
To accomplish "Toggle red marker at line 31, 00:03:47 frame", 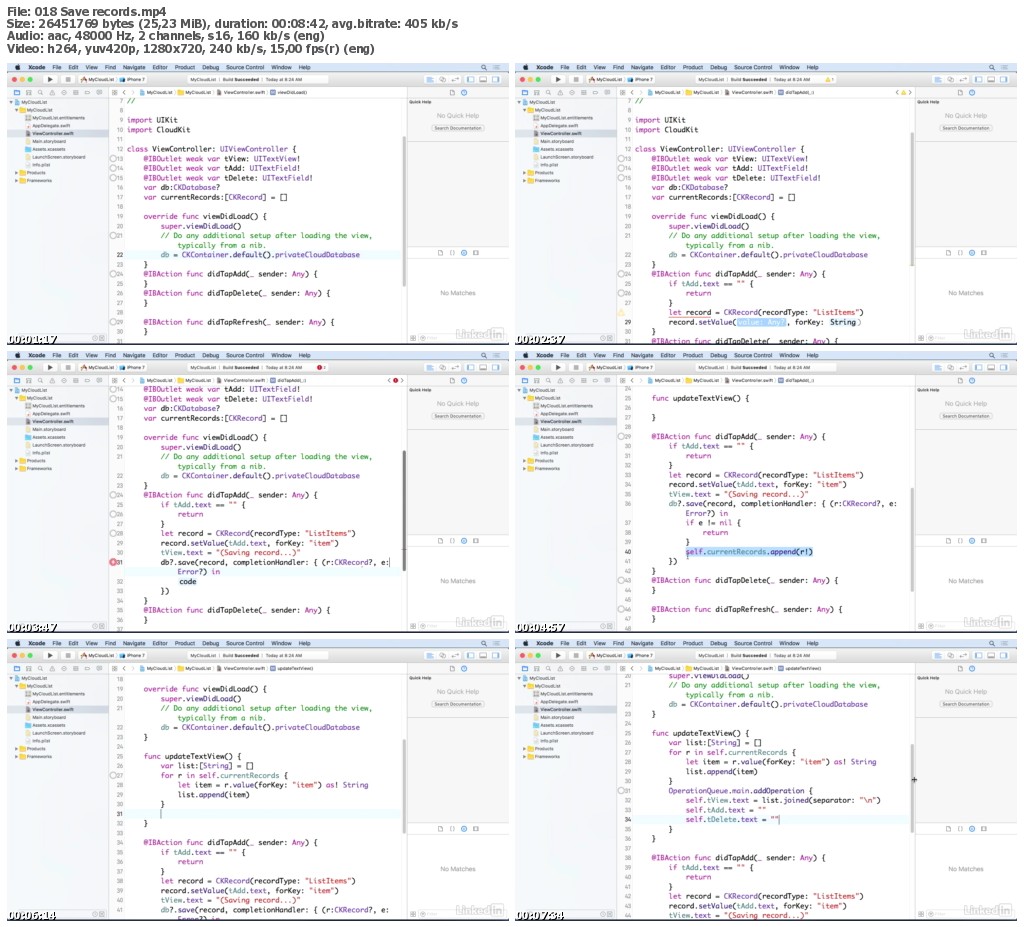I will pyautogui.click(x=113, y=562).
